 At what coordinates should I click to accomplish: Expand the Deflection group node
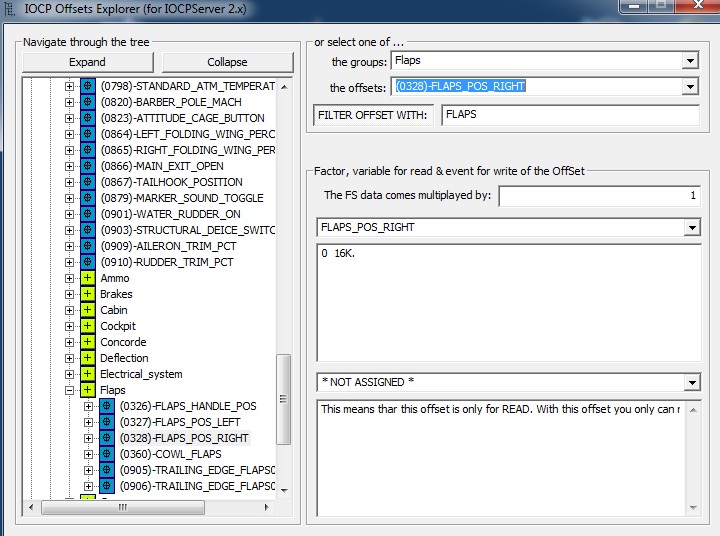coord(69,358)
